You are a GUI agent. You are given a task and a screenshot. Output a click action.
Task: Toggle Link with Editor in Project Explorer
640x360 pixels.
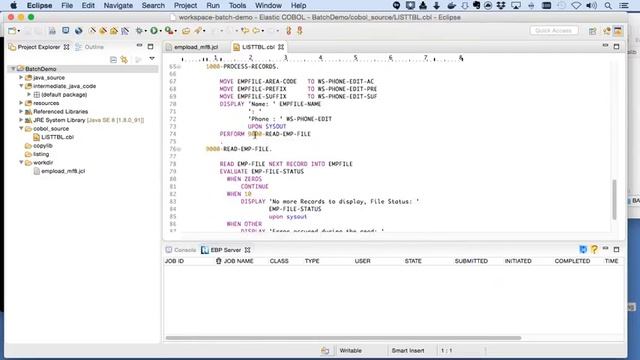(x=124, y=60)
